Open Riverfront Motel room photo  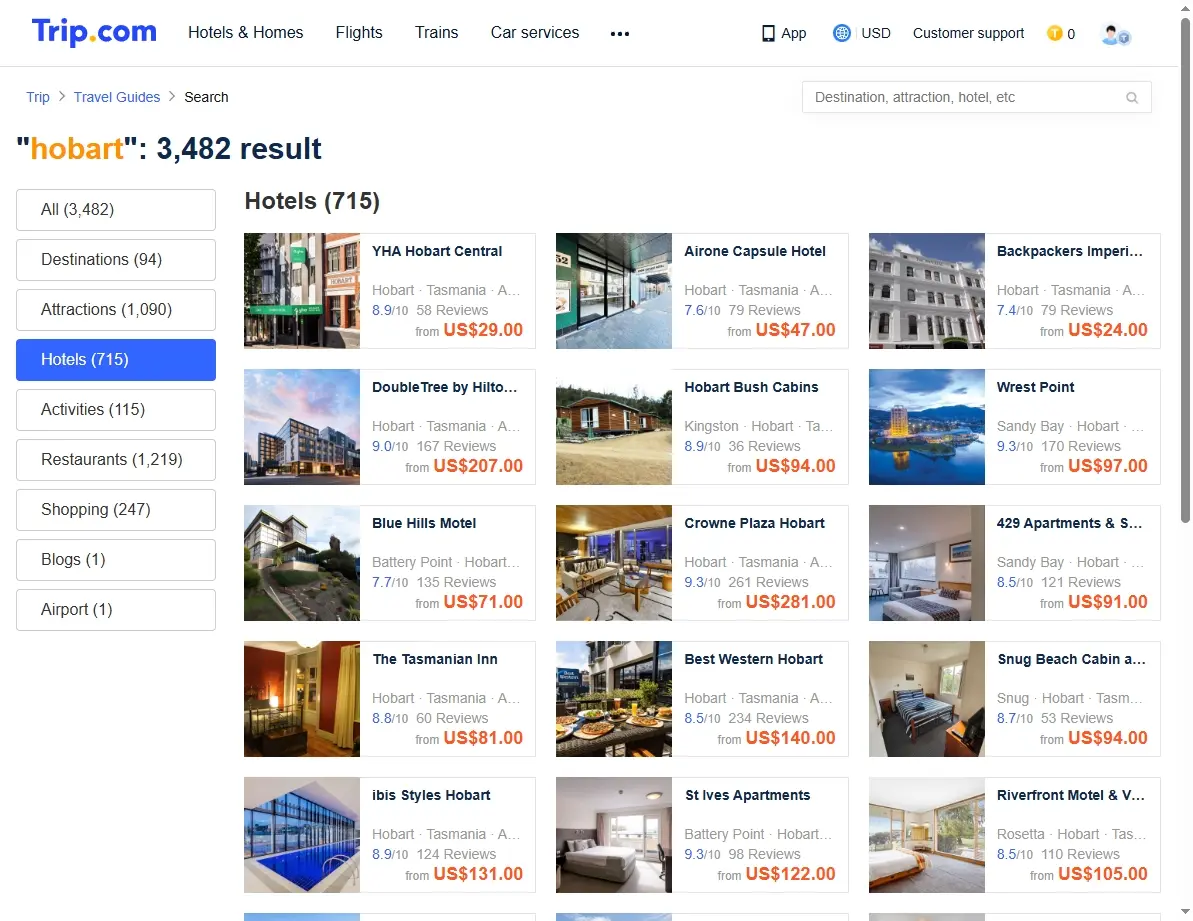(927, 835)
